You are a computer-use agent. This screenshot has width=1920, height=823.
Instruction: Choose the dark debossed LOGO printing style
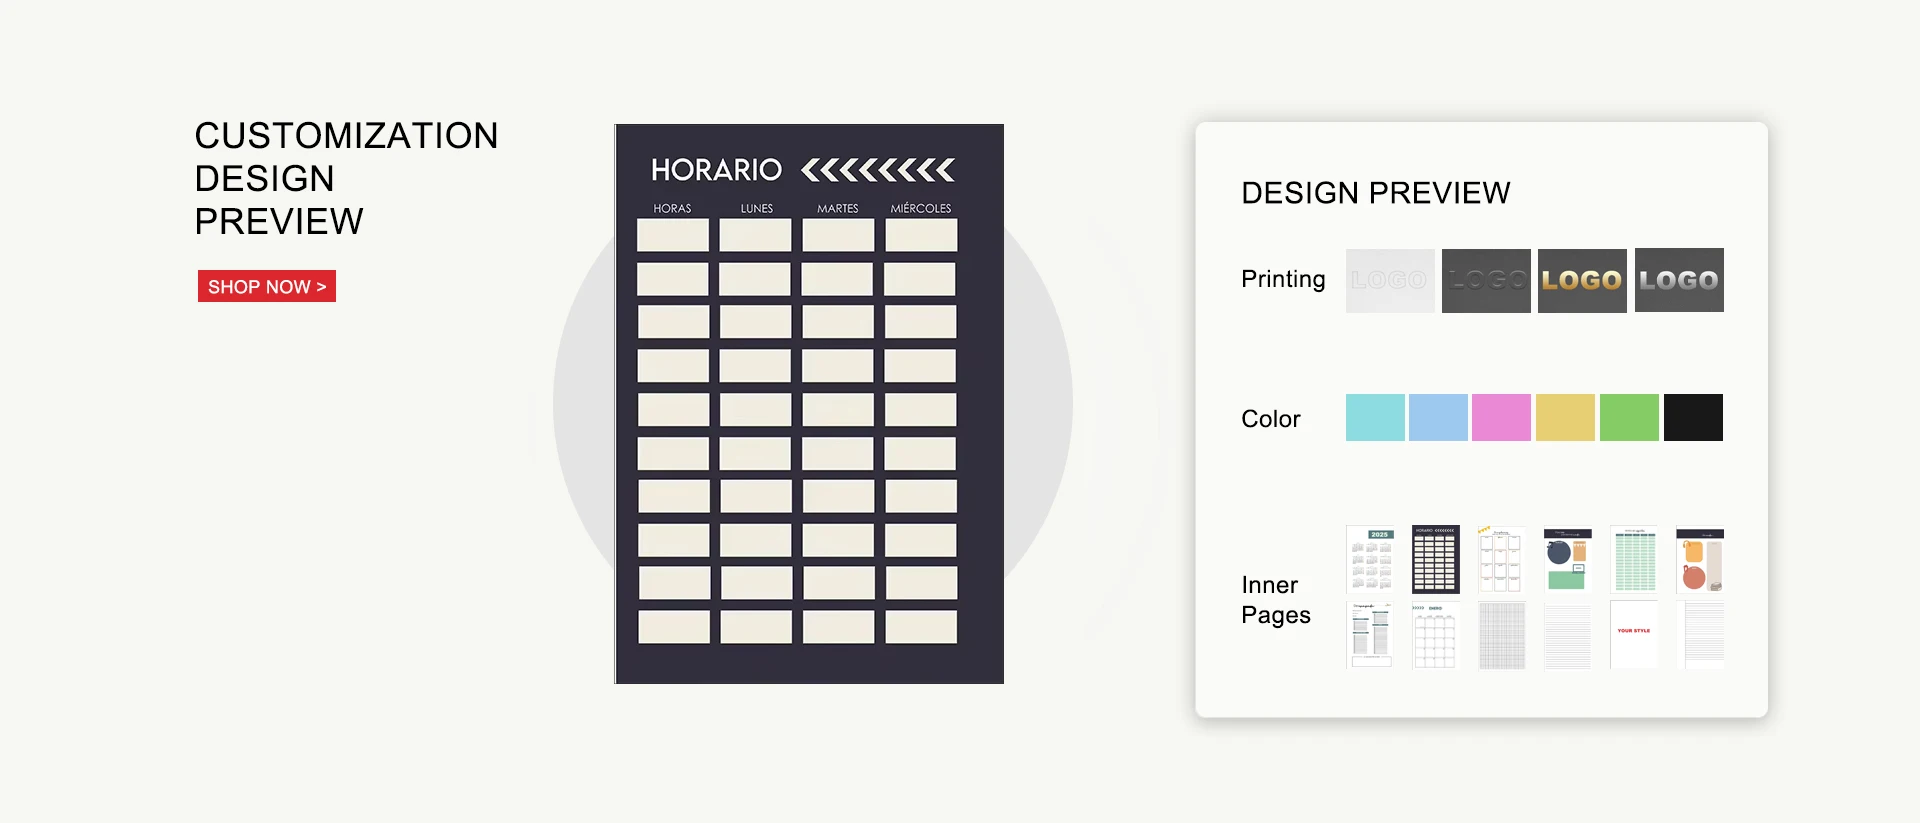coord(1485,281)
